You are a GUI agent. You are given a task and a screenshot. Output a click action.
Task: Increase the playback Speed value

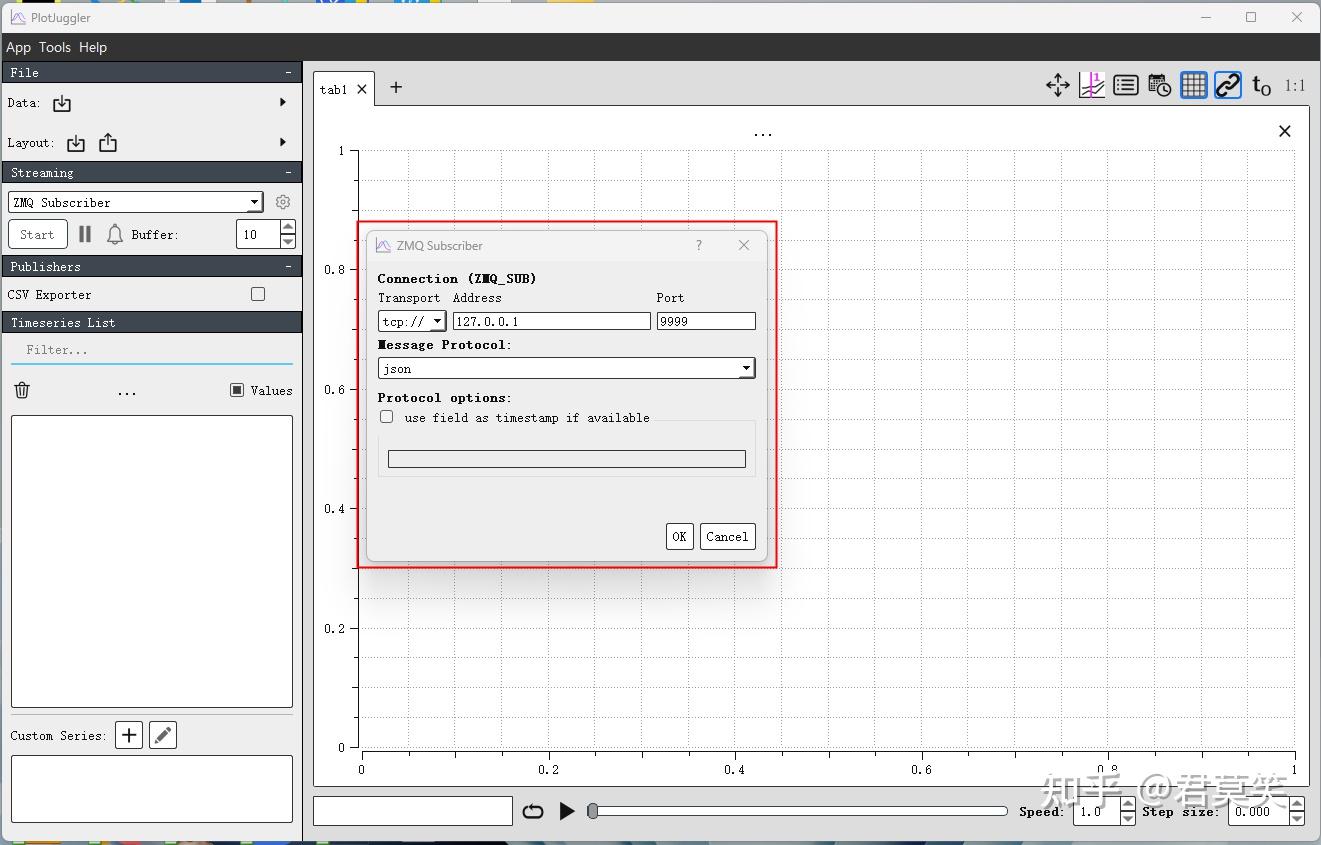click(x=1128, y=804)
